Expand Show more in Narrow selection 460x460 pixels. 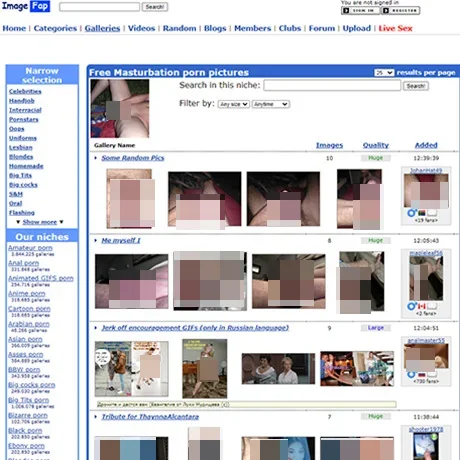pos(40,222)
